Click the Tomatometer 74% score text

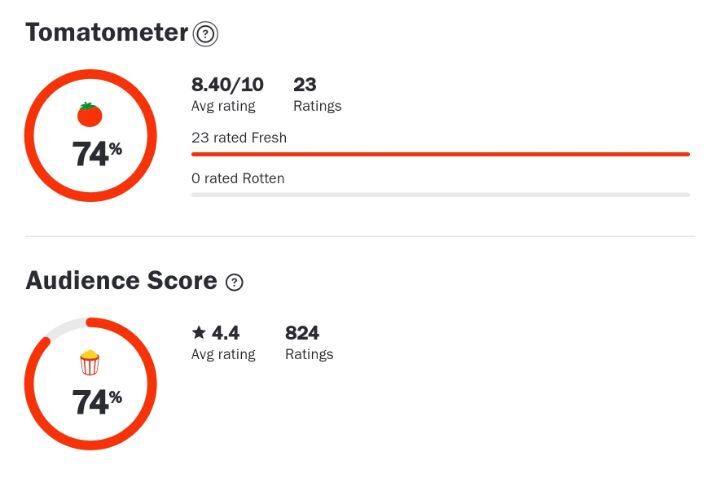point(96,154)
